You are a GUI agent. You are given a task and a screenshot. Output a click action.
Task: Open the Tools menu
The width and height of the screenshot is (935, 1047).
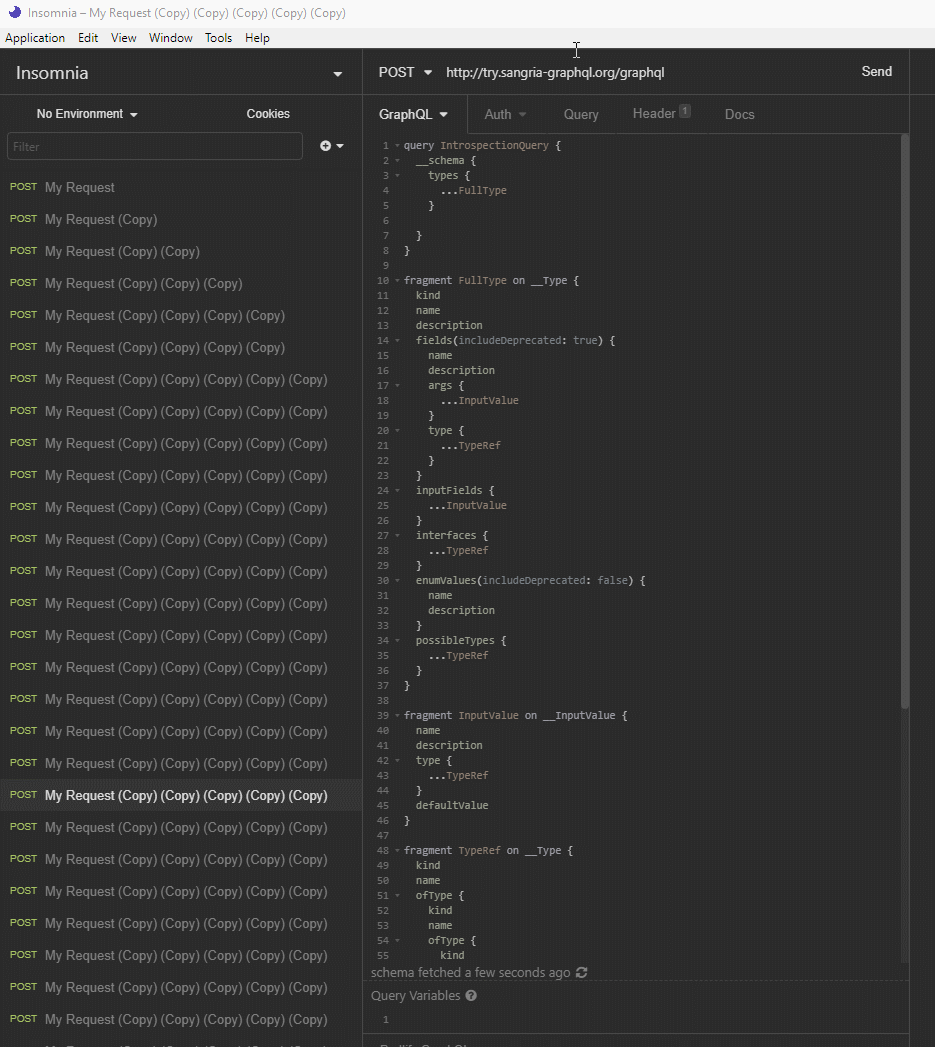click(218, 37)
